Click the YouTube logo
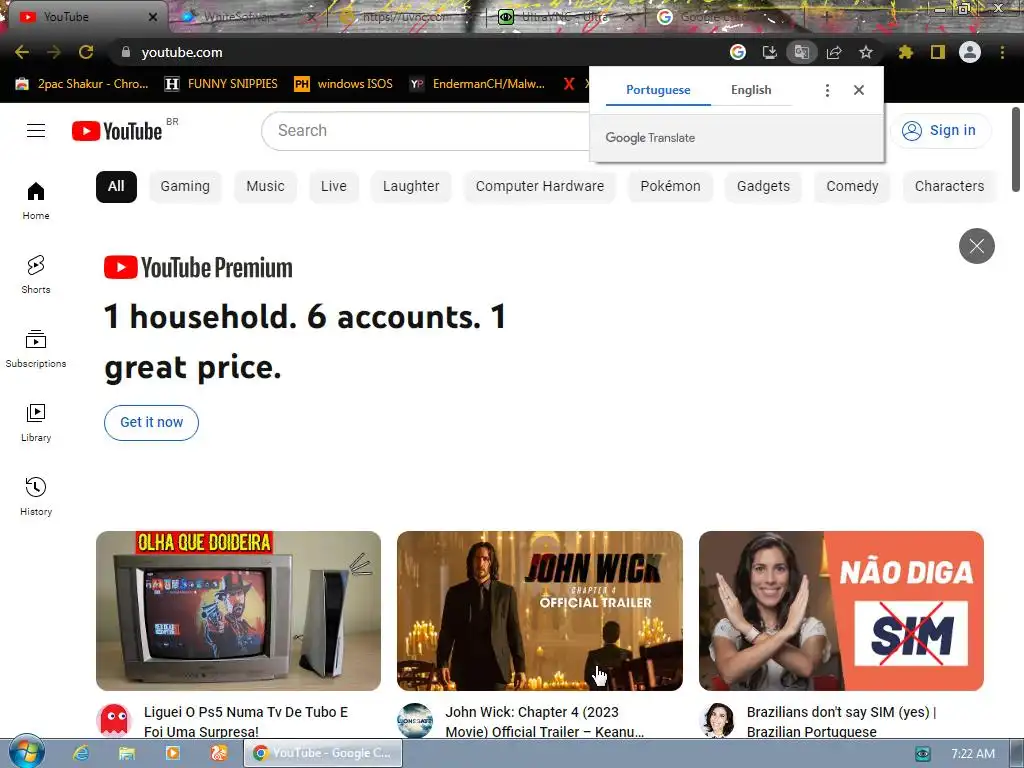Viewport: 1024px width, 768px height. [x=117, y=131]
